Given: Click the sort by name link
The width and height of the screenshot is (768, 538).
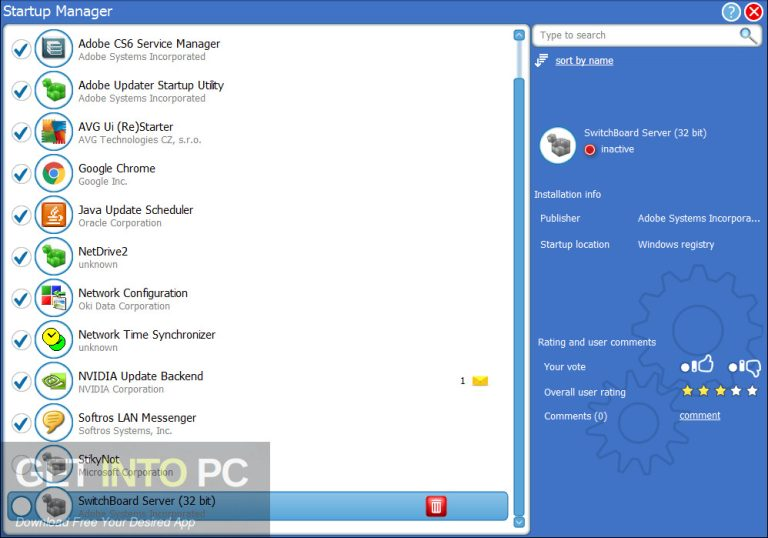Looking at the screenshot, I should [x=584, y=61].
